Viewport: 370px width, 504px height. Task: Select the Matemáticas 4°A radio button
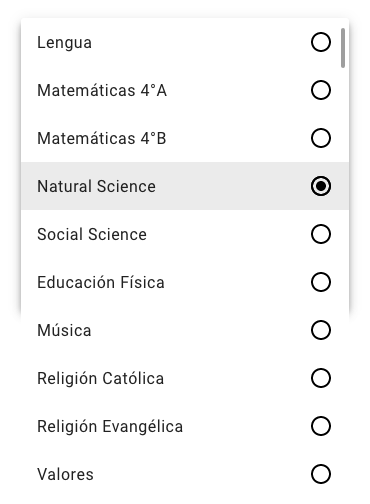click(321, 90)
